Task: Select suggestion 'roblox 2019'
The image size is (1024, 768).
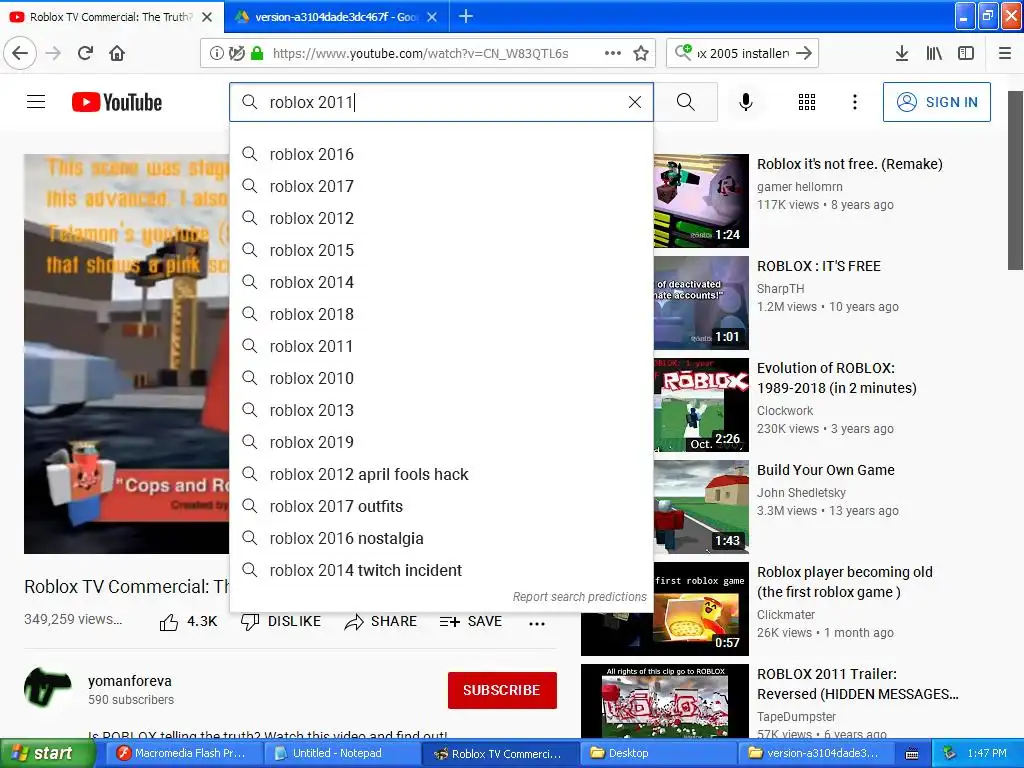Action: (x=441, y=442)
